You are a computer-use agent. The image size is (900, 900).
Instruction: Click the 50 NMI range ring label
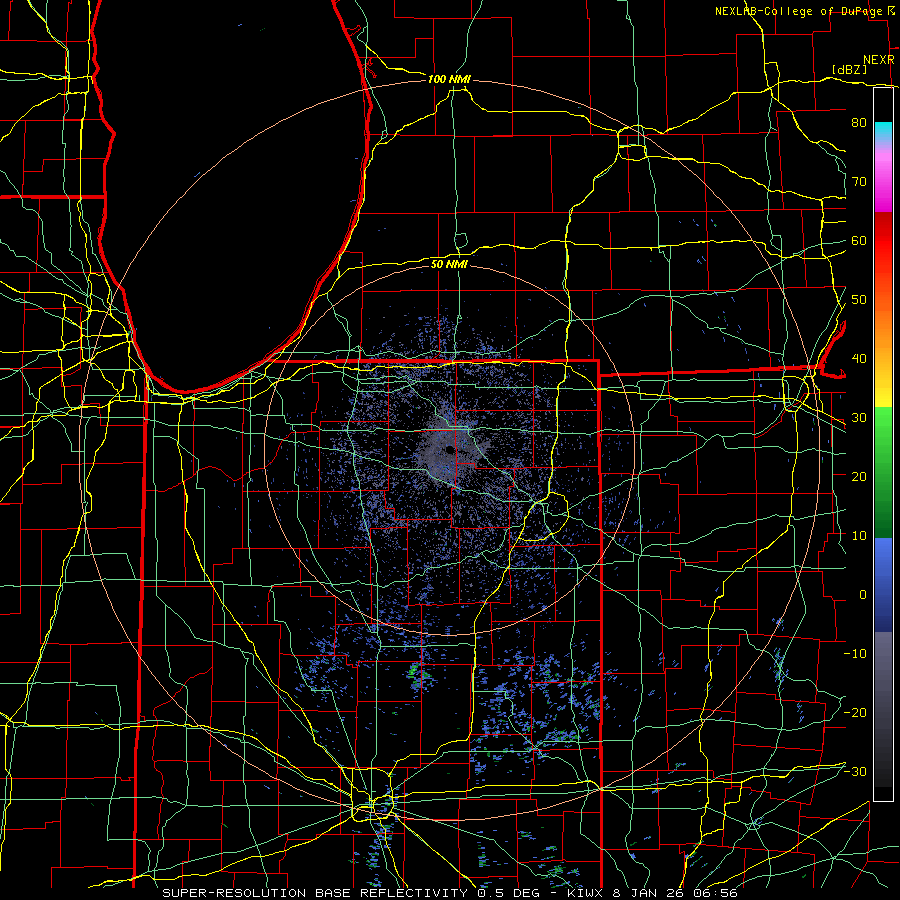(449, 264)
